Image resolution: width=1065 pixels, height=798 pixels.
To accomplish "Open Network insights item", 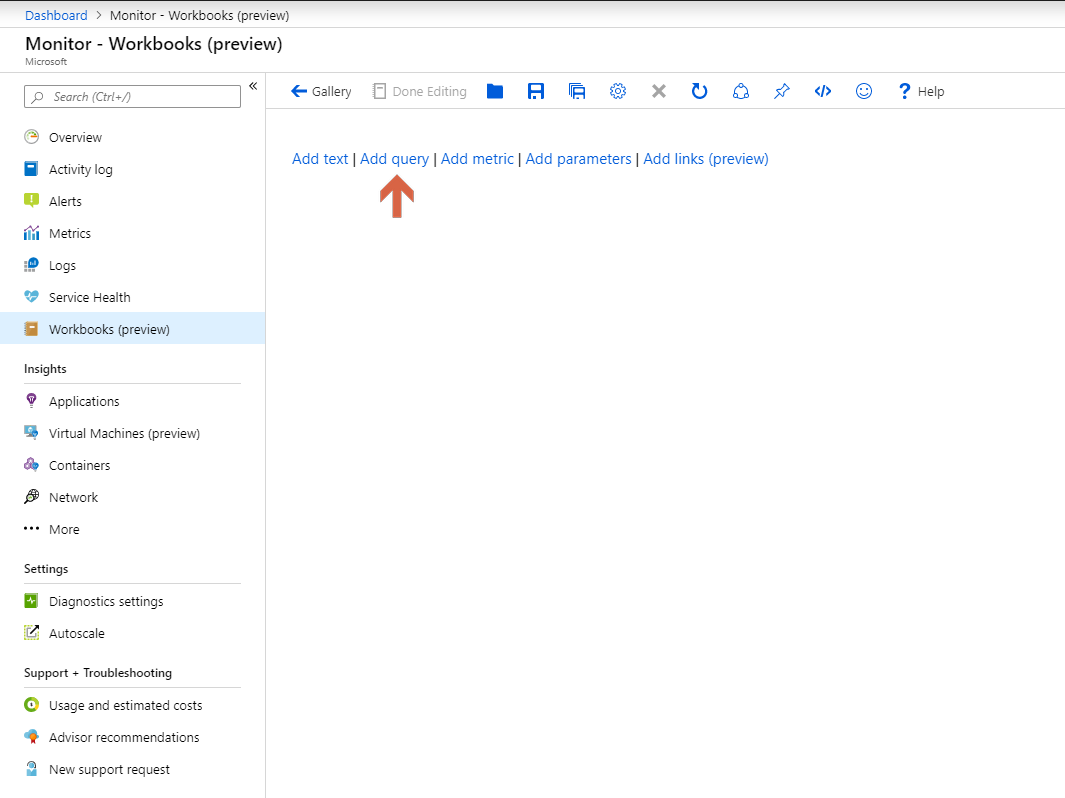I will [132, 496].
